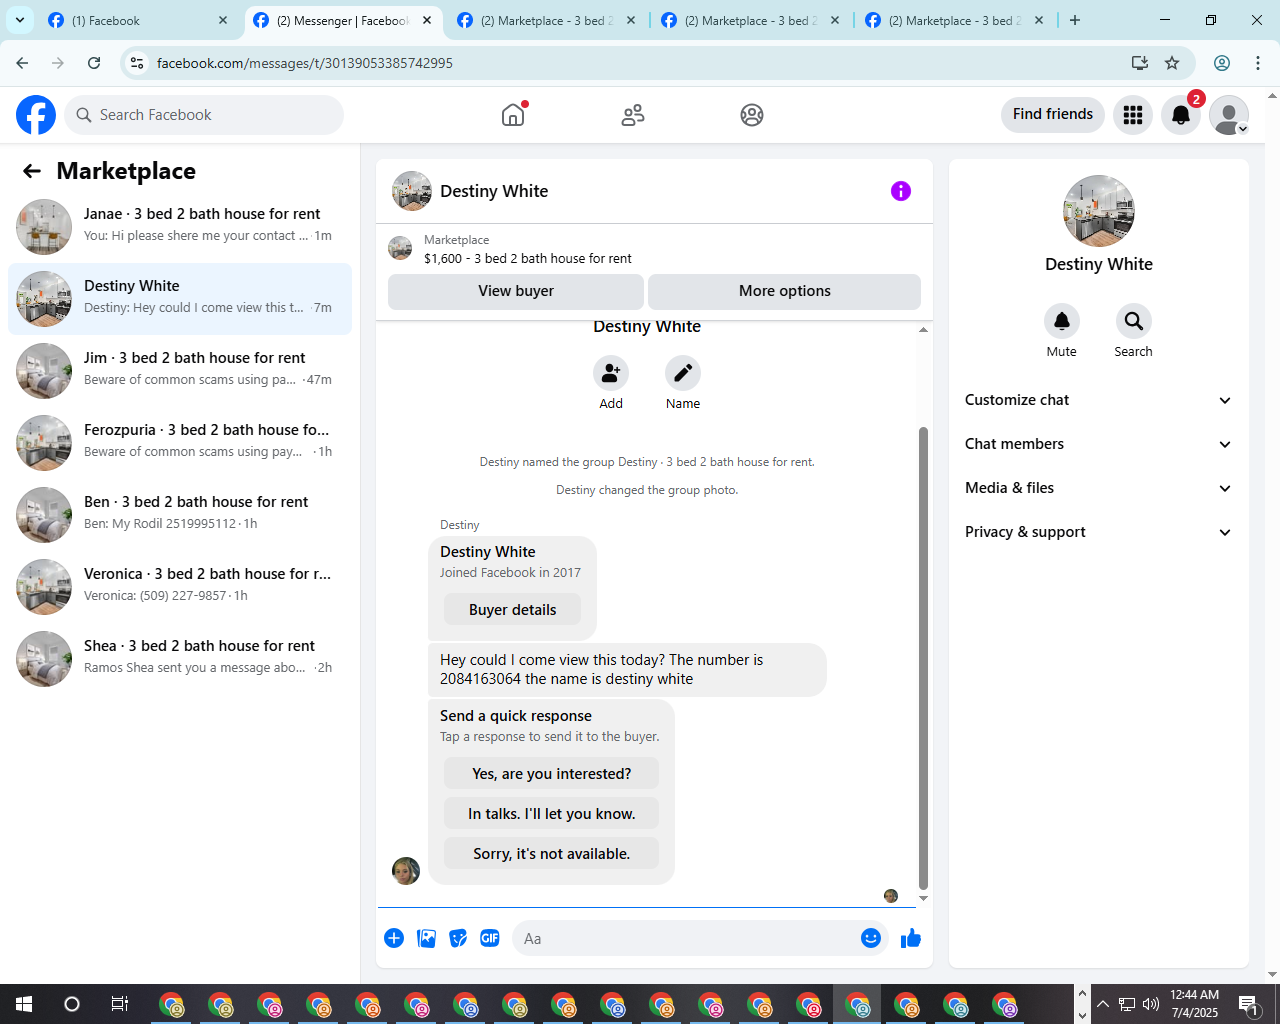Viewport: 1280px width, 1024px height.
Task: Open the Home feed icon
Action: [513, 115]
